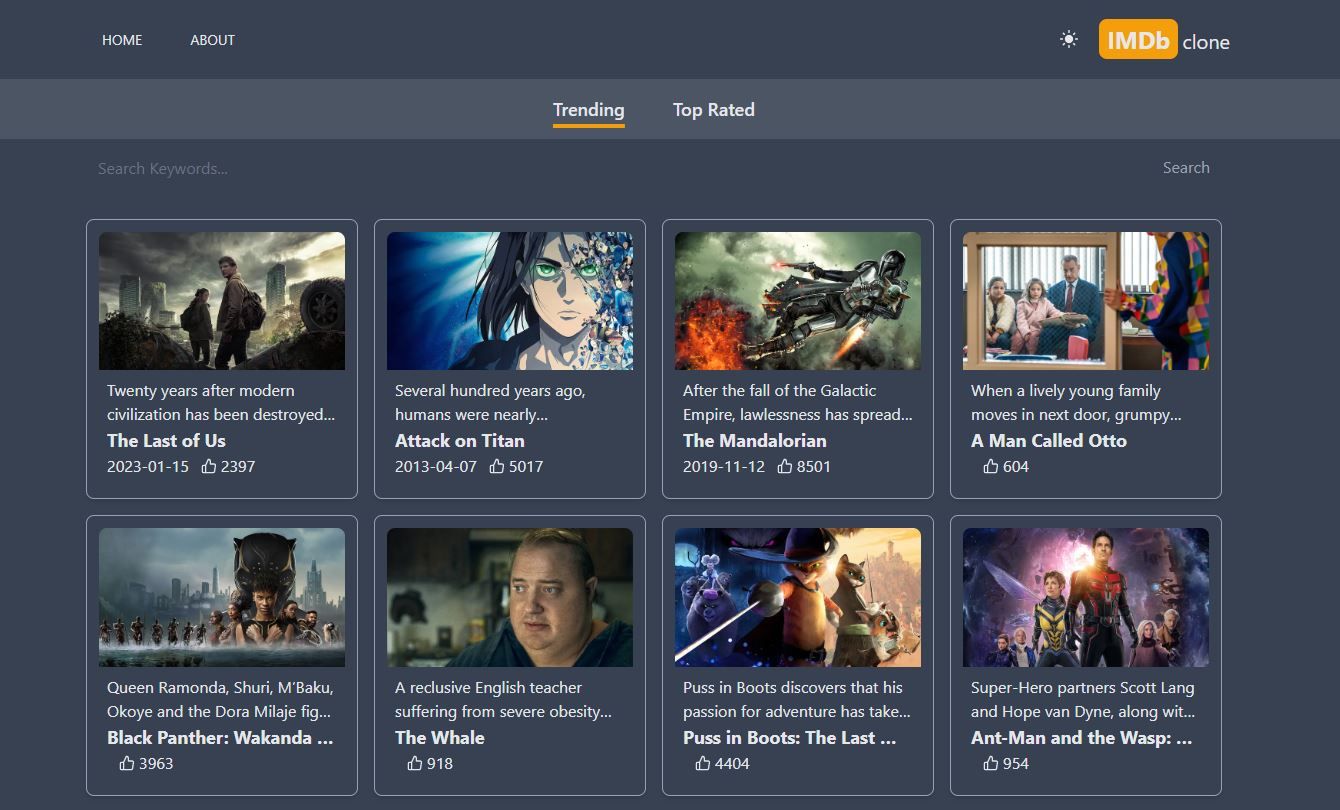Click the Search button
Screen dimensions: 1340x810
coord(1186,168)
